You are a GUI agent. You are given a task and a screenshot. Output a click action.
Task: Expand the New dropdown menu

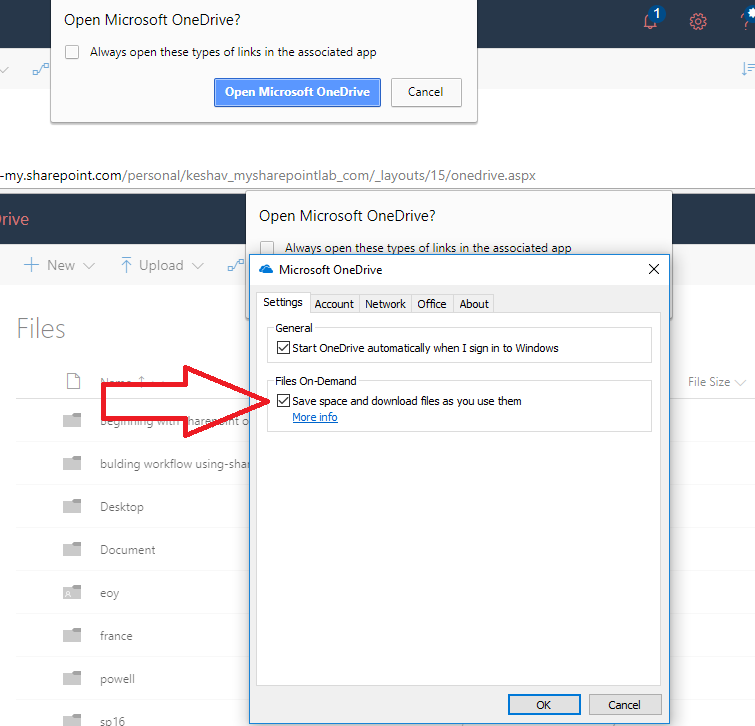coord(89,266)
